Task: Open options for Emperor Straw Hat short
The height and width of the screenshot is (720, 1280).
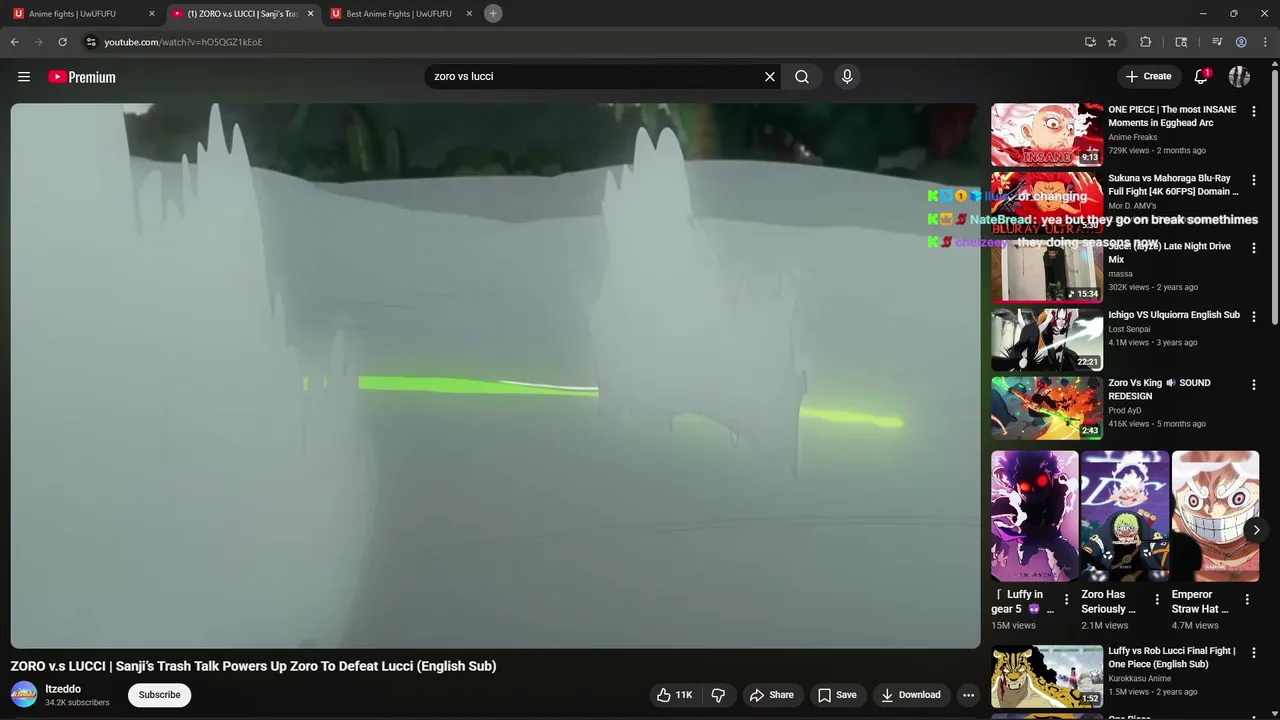Action: point(1247,600)
